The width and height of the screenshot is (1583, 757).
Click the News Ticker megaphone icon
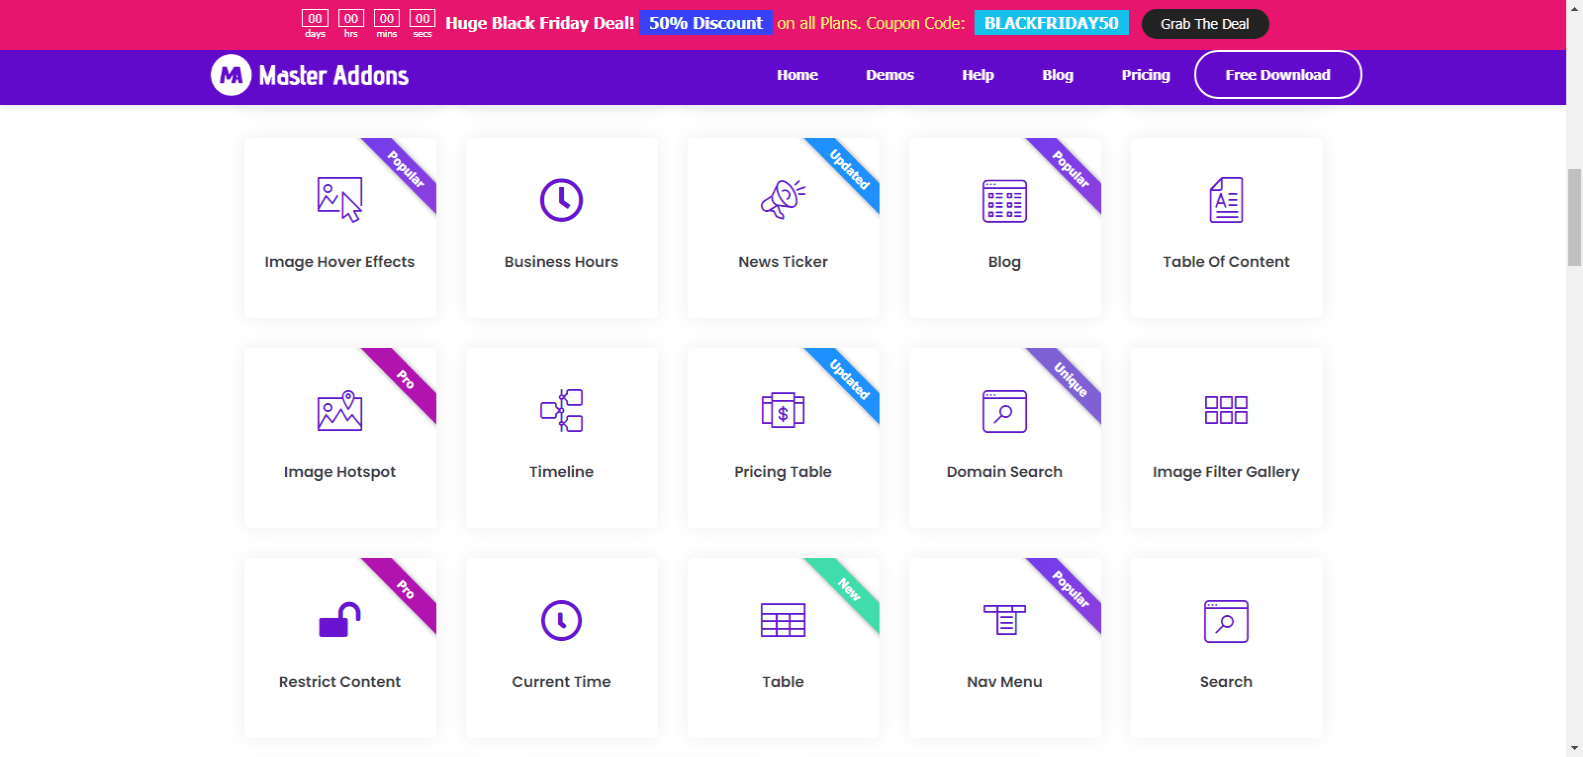(x=783, y=200)
